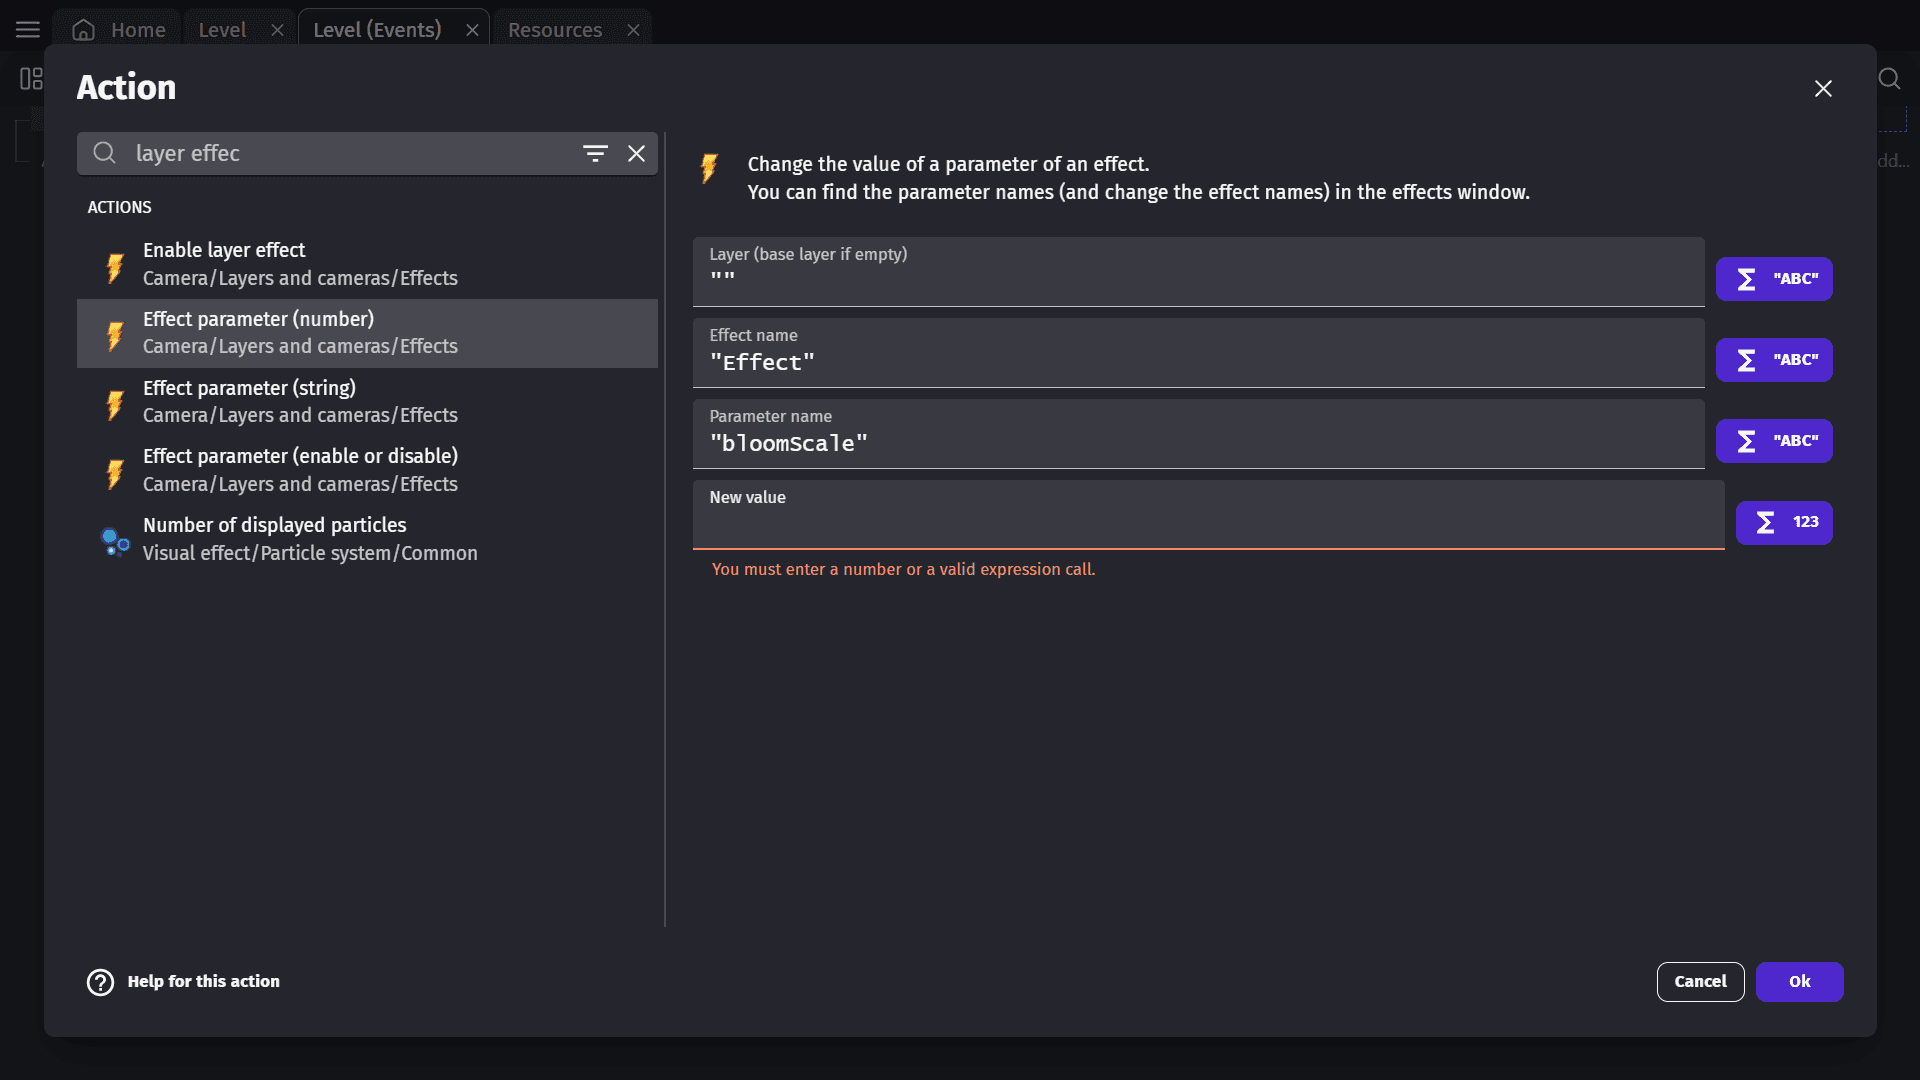Click the Cancel button
The width and height of the screenshot is (1920, 1080).
click(x=1699, y=982)
